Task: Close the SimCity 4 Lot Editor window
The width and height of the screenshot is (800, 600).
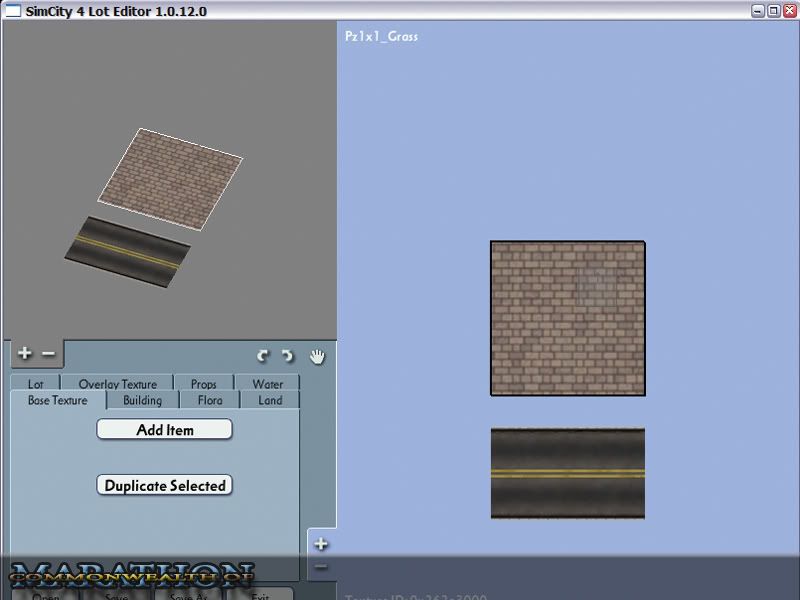Action: point(789,11)
